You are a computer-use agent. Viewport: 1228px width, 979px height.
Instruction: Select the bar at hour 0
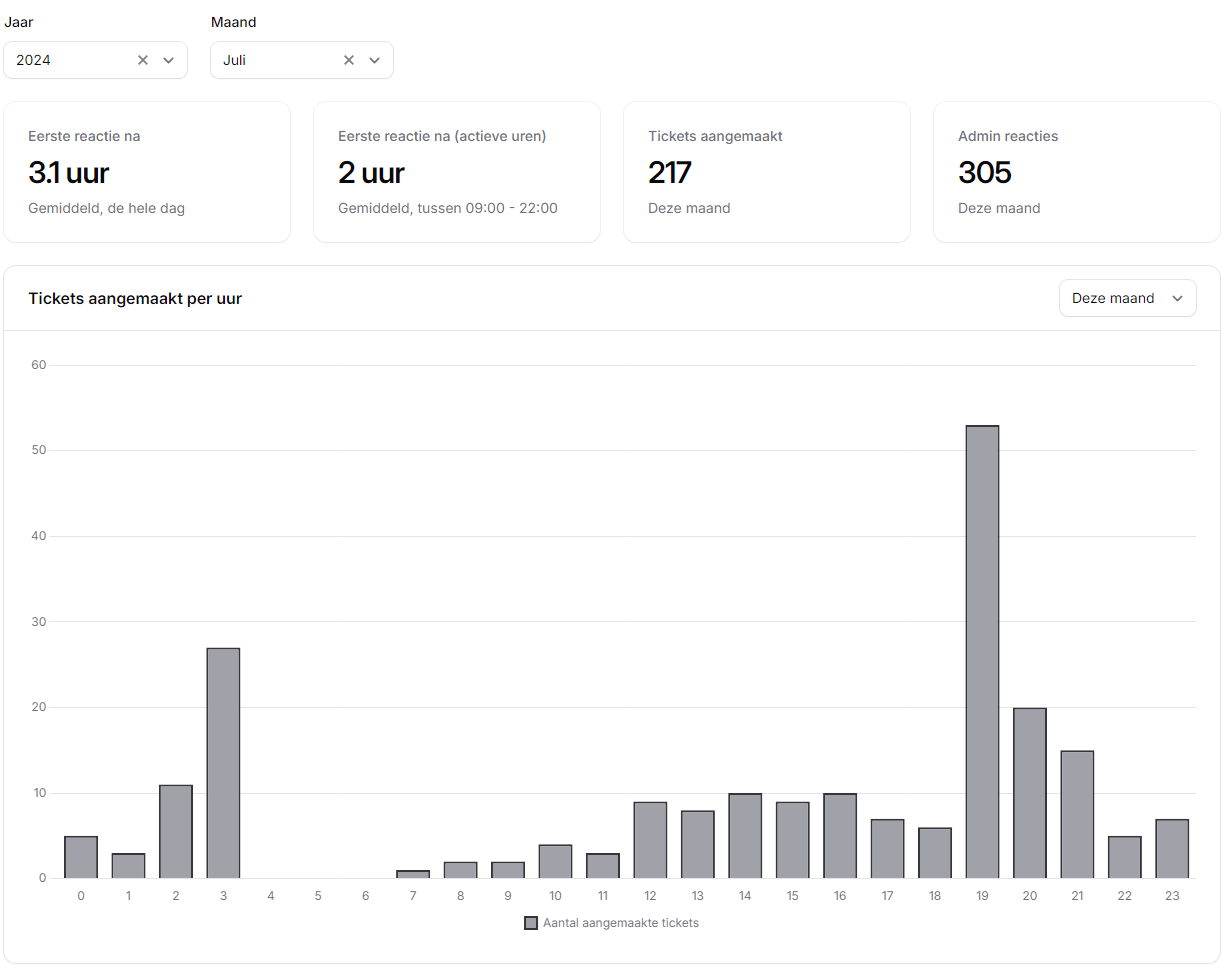(x=81, y=857)
